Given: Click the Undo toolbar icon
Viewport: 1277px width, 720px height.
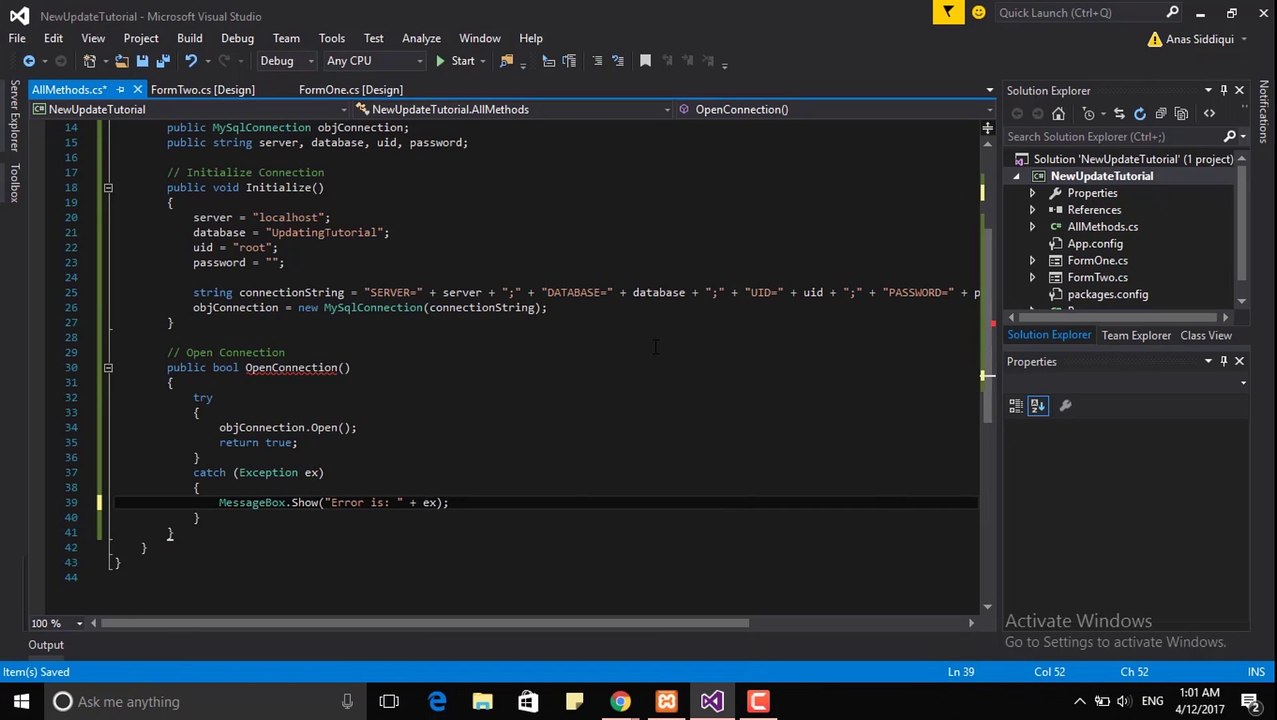Looking at the screenshot, I should coord(191,62).
